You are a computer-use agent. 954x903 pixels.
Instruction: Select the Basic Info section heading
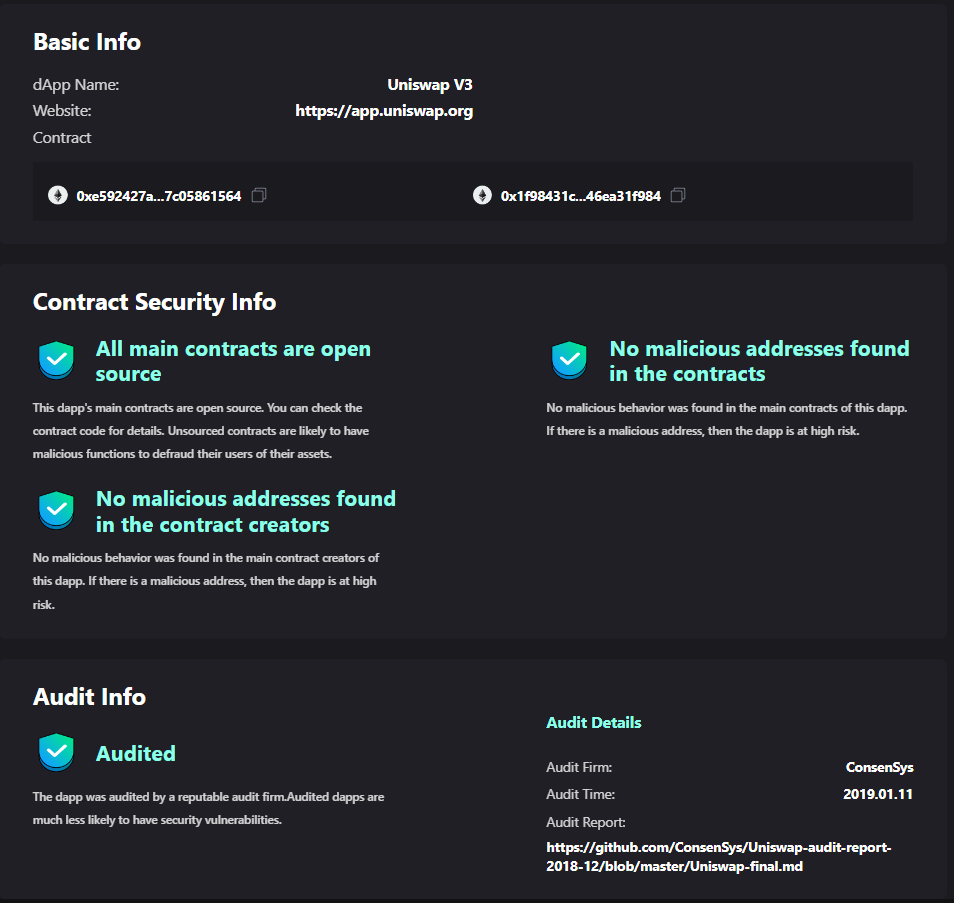tap(87, 42)
